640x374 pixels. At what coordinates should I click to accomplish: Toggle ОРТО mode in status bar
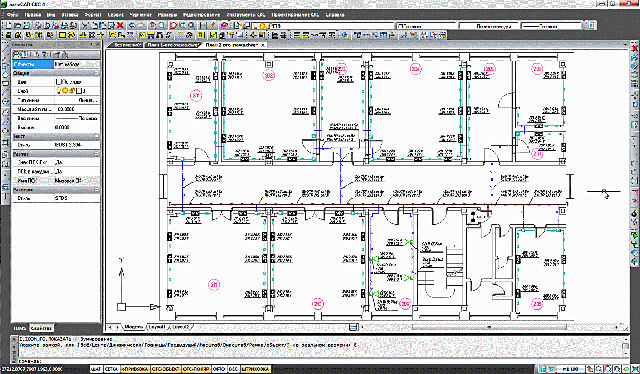click(x=219, y=369)
